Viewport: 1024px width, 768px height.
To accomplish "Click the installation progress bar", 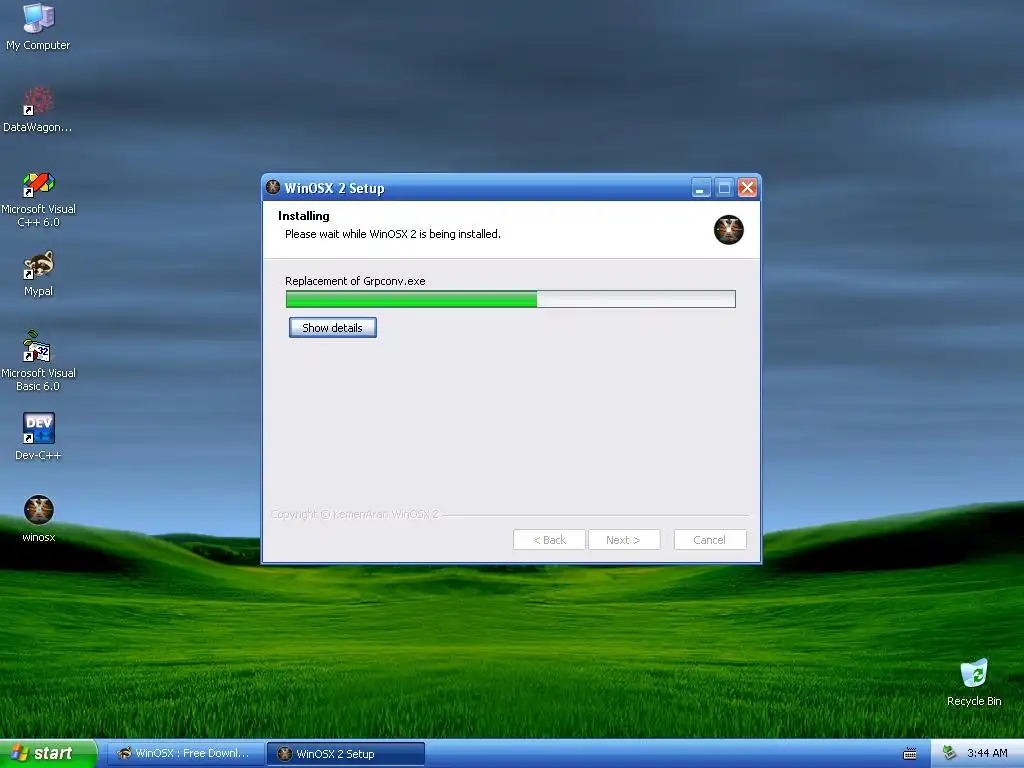I will (x=511, y=299).
